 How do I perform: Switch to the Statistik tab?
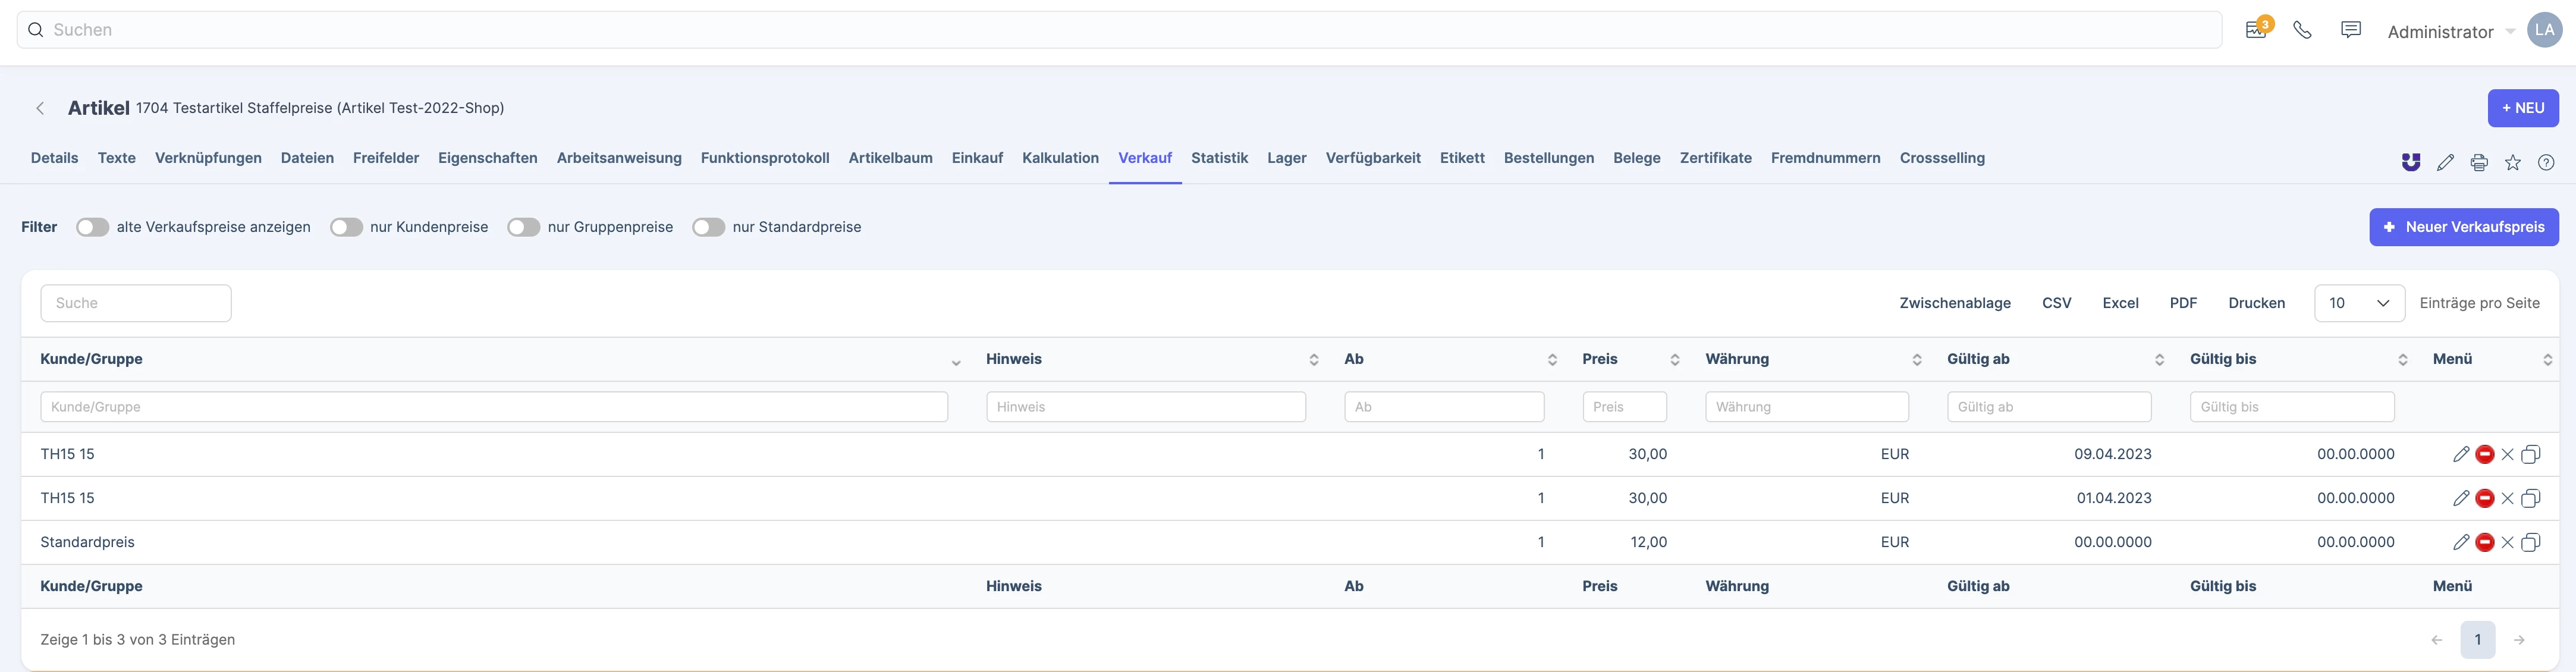(x=1219, y=158)
